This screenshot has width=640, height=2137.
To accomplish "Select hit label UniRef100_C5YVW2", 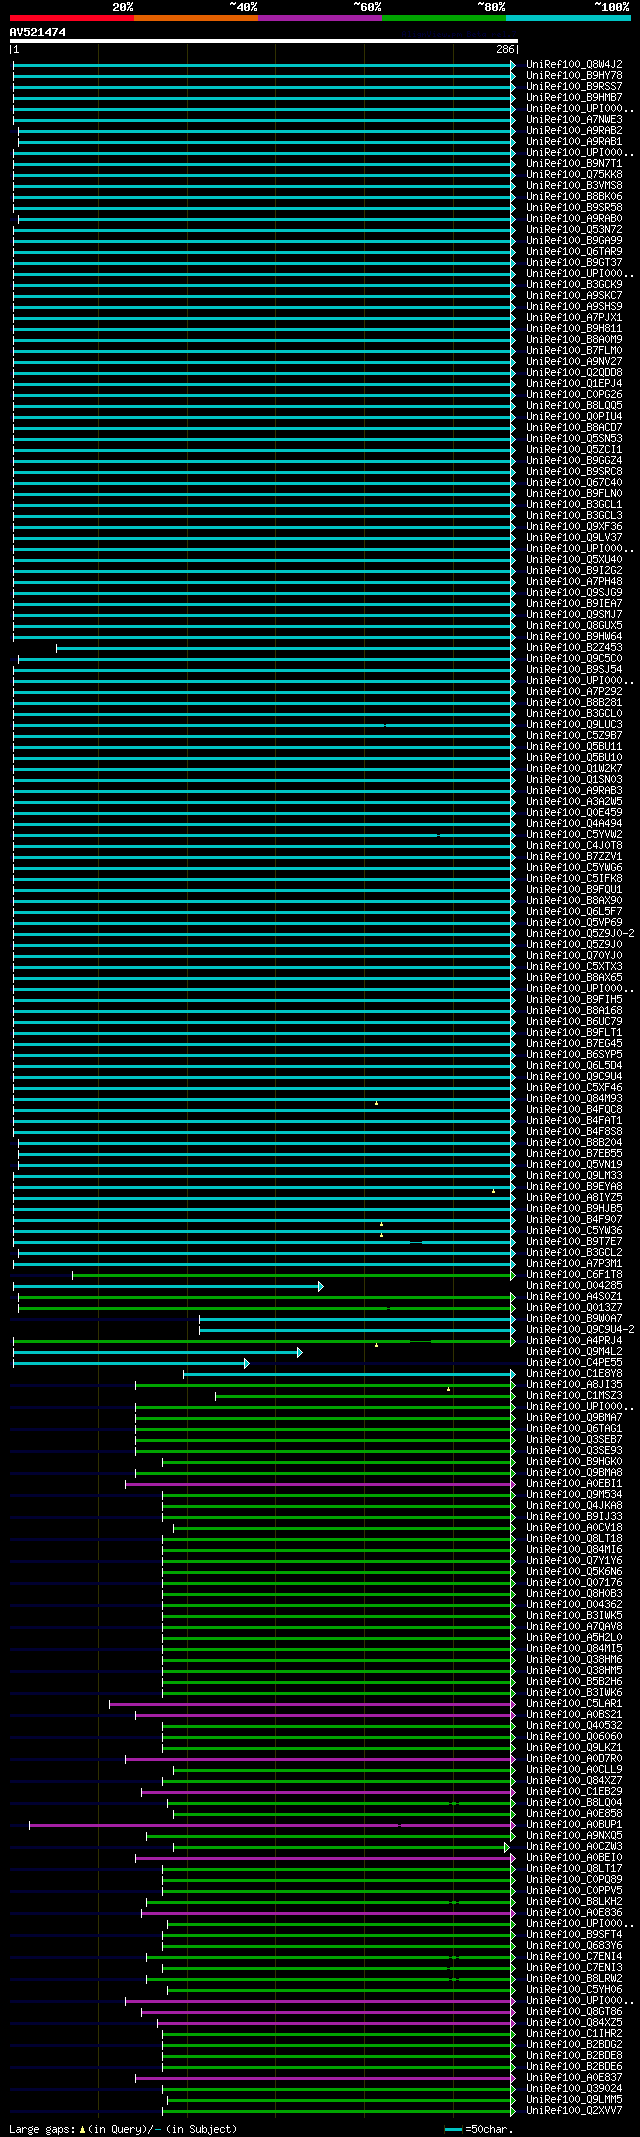I will click(x=574, y=834).
